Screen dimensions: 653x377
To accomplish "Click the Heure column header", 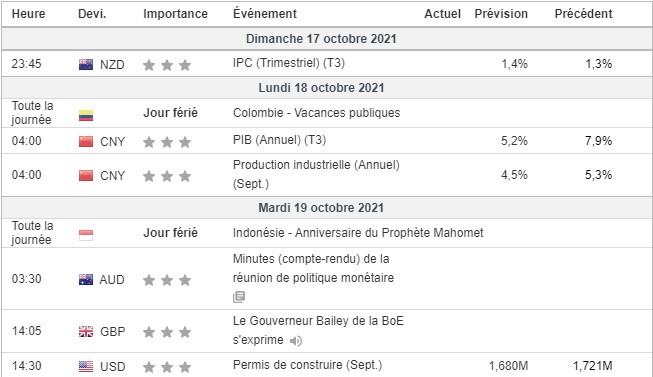I will pos(28,14).
